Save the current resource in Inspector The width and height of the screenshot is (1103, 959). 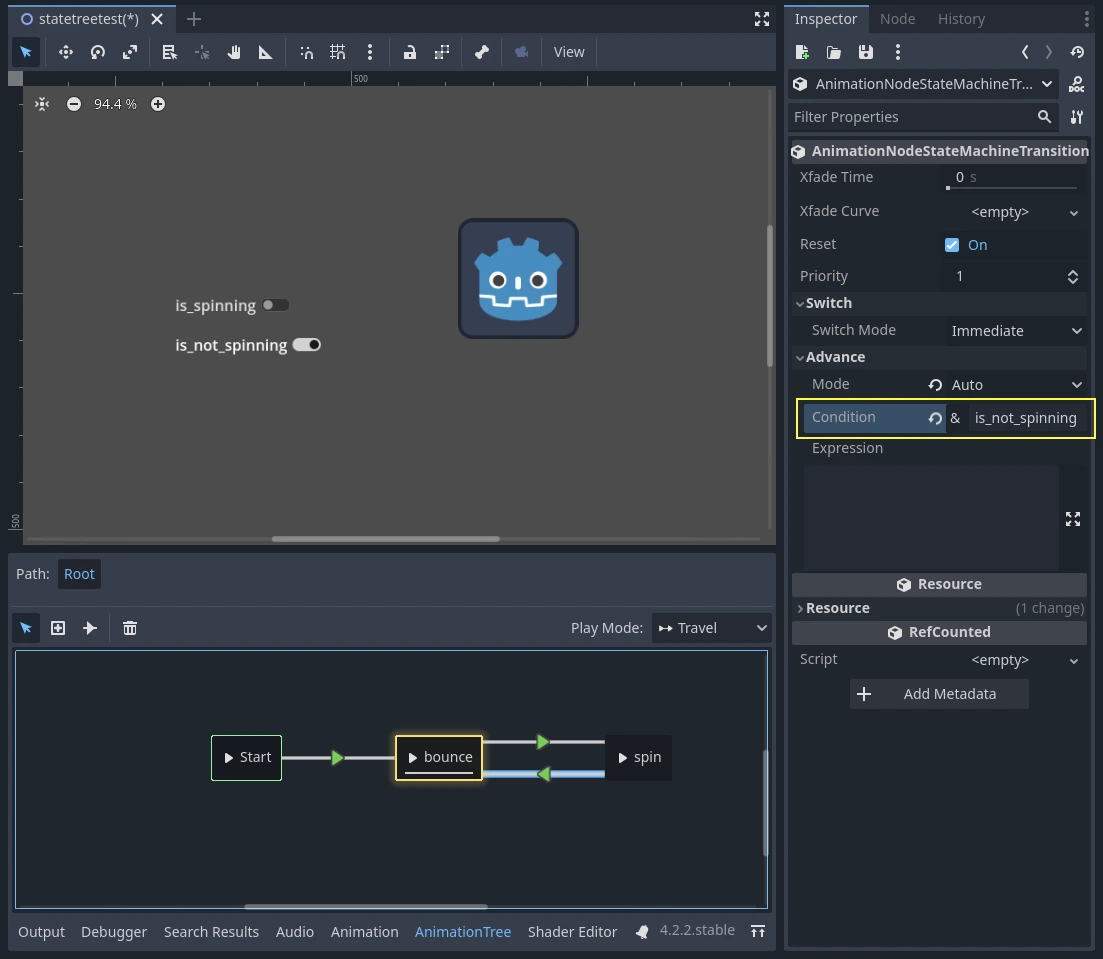click(866, 52)
